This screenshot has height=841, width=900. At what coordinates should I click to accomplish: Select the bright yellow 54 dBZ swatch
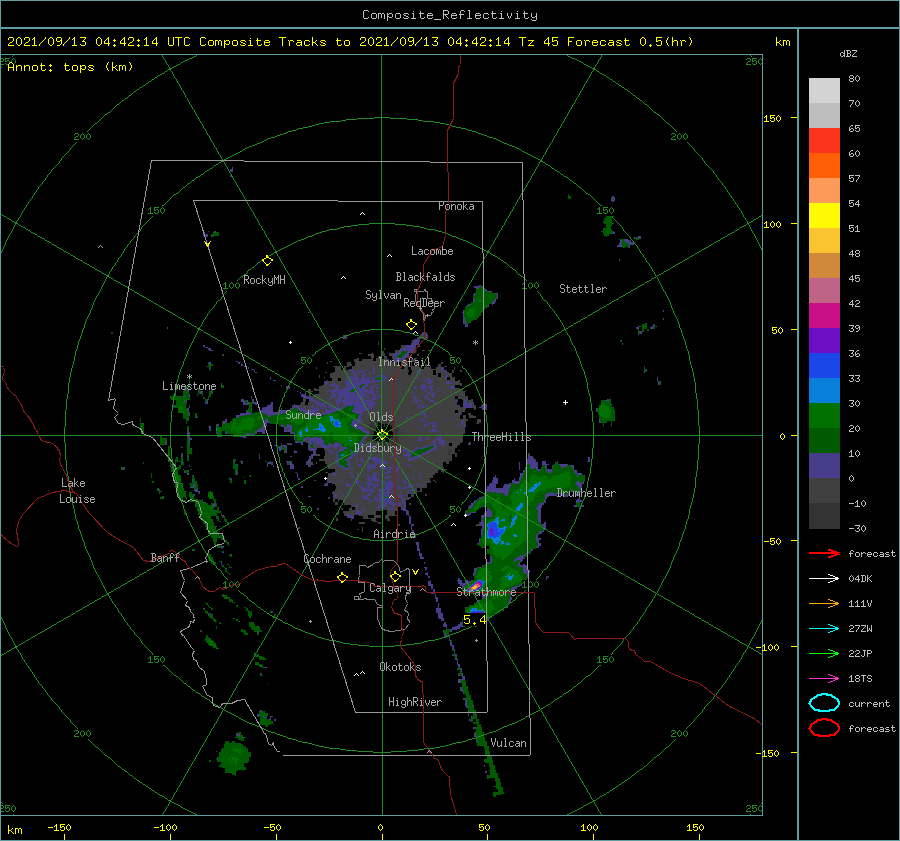point(824,215)
